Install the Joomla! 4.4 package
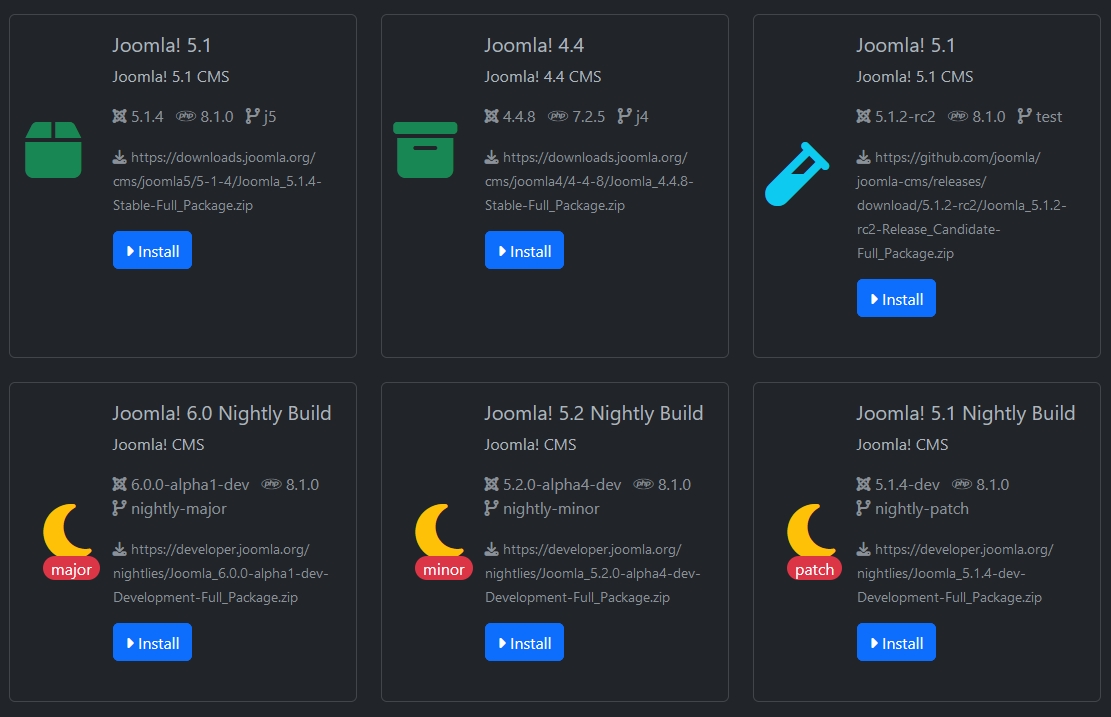The width and height of the screenshot is (1111, 717). tap(524, 251)
